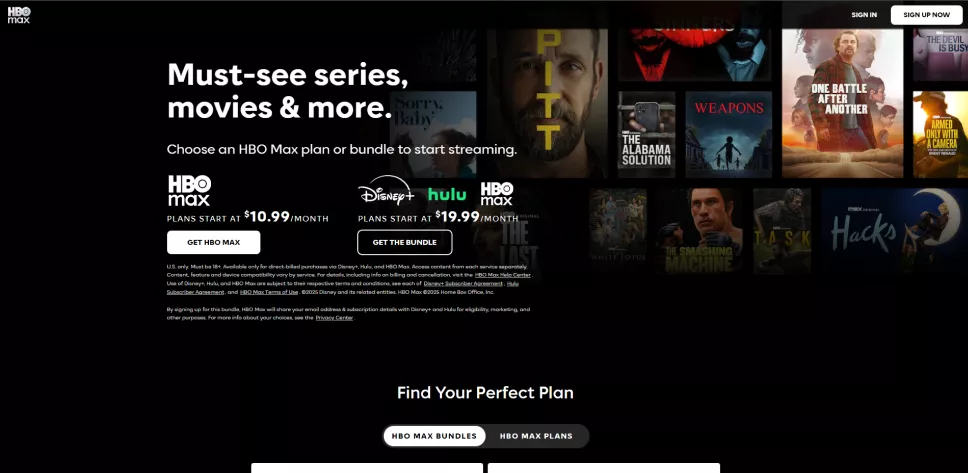Open the Privacy Center link
Viewport: 968px width, 473px height.
[334, 318]
